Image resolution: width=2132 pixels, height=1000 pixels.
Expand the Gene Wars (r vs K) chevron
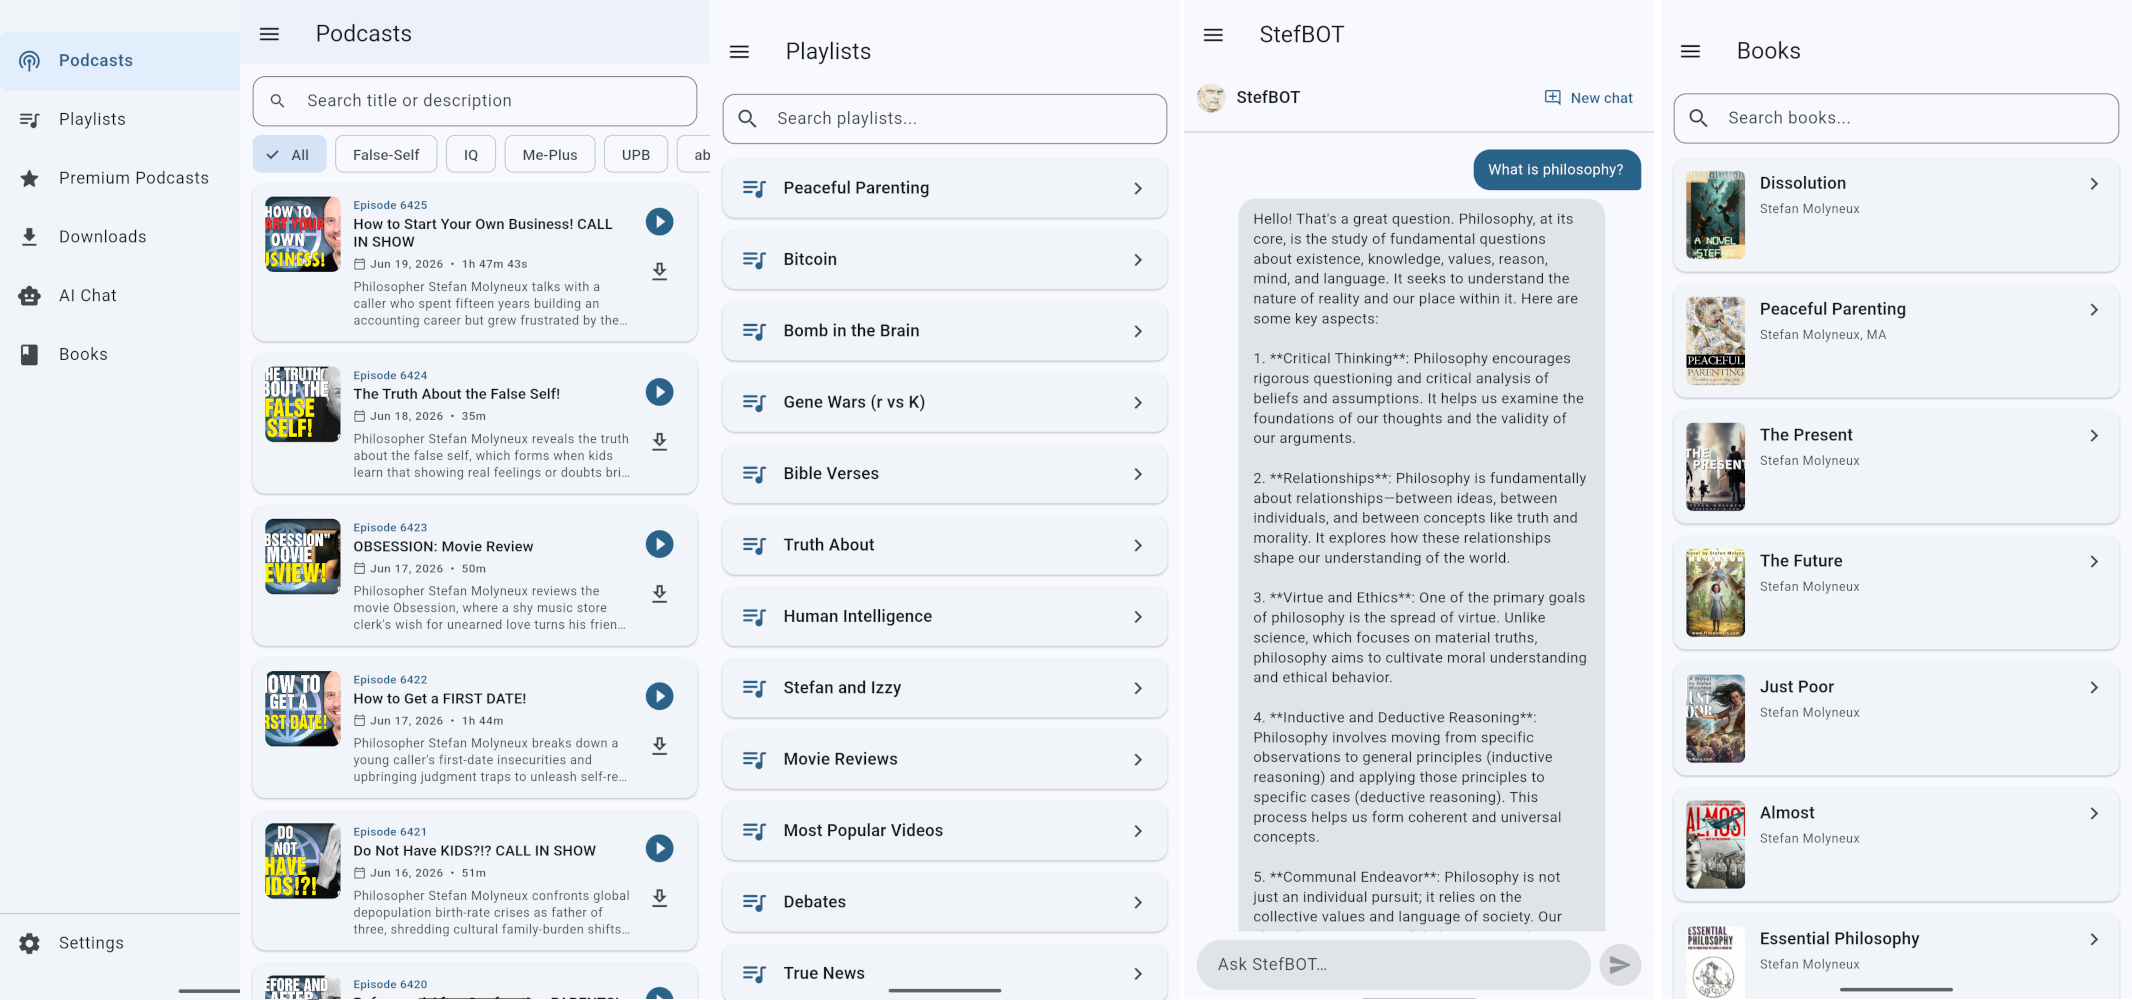pos(1138,403)
